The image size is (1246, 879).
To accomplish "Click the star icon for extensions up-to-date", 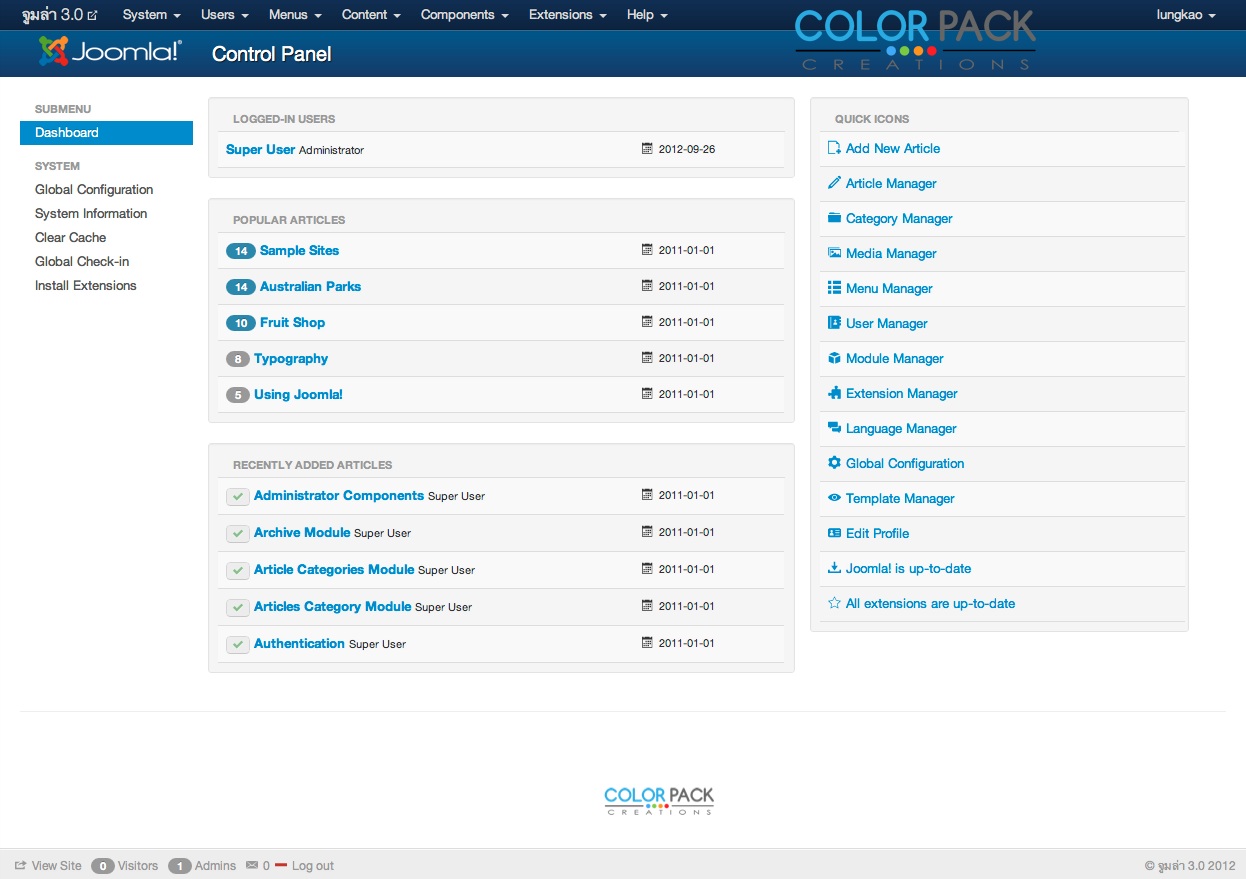I will [x=834, y=603].
